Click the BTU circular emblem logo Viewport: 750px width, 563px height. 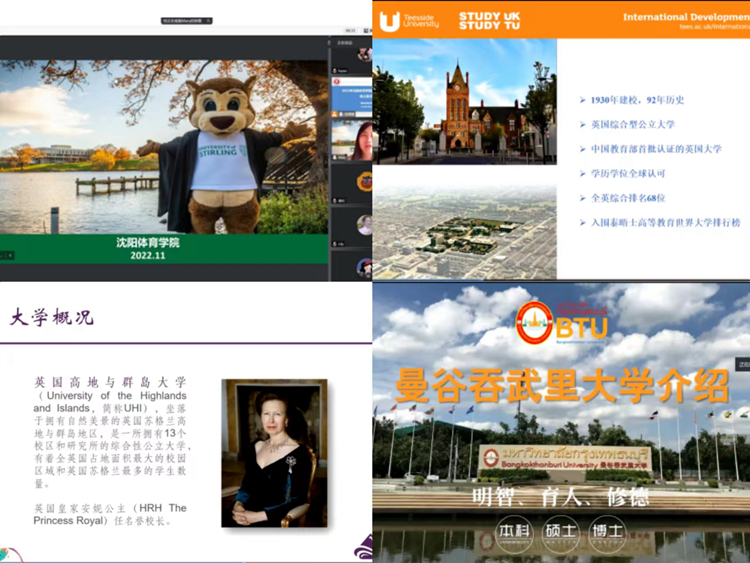pos(535,322)
